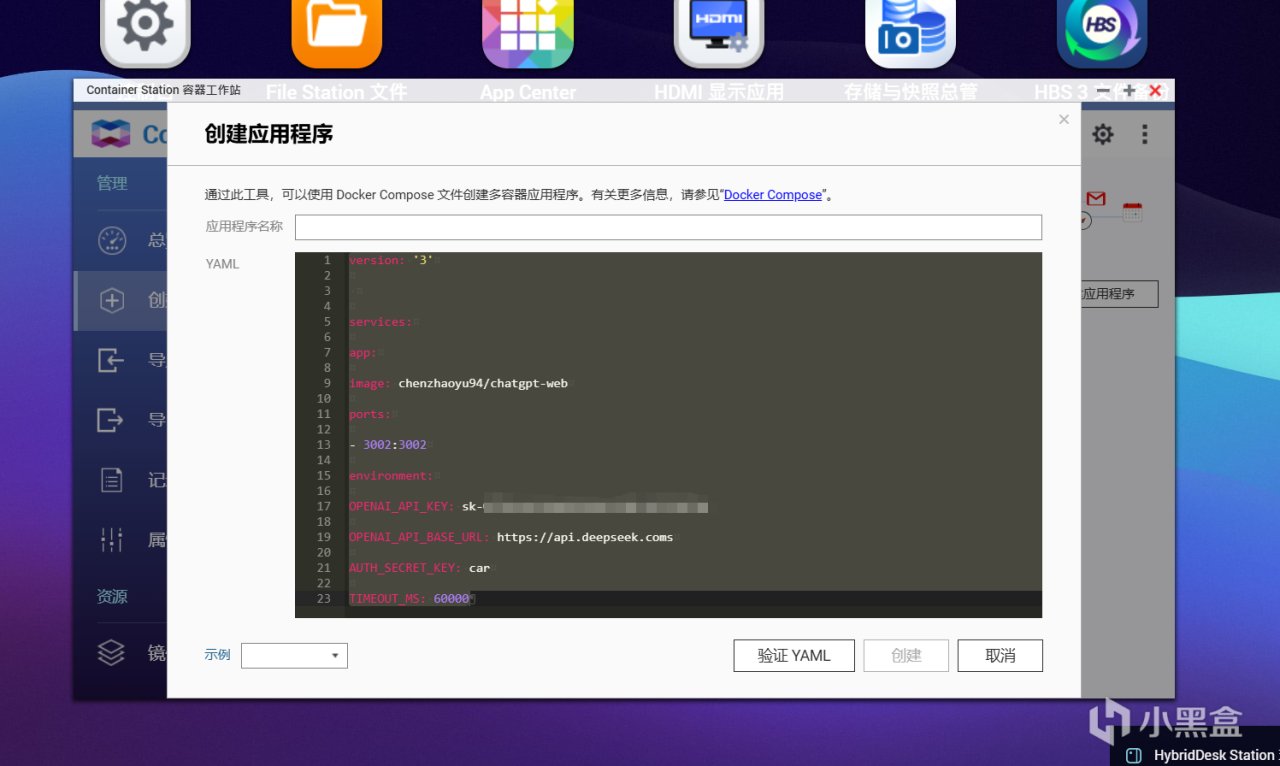The image size is (1280, 766).
Task: Click the disabled Create button
Action: (x=906, y=656)
